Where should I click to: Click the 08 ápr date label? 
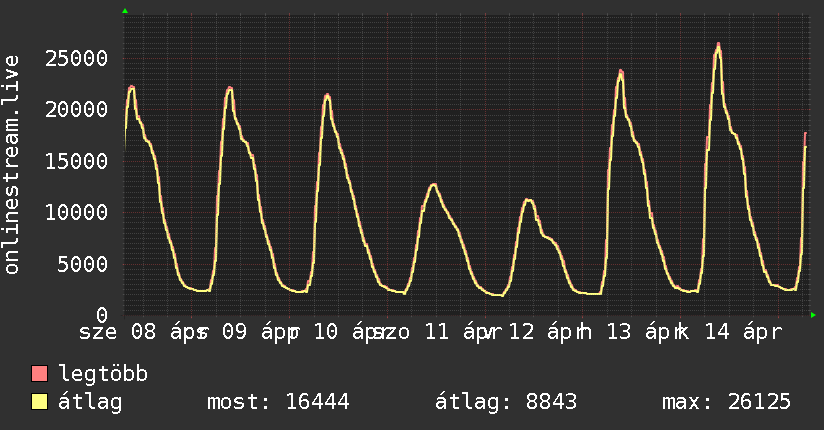[169, 332]
